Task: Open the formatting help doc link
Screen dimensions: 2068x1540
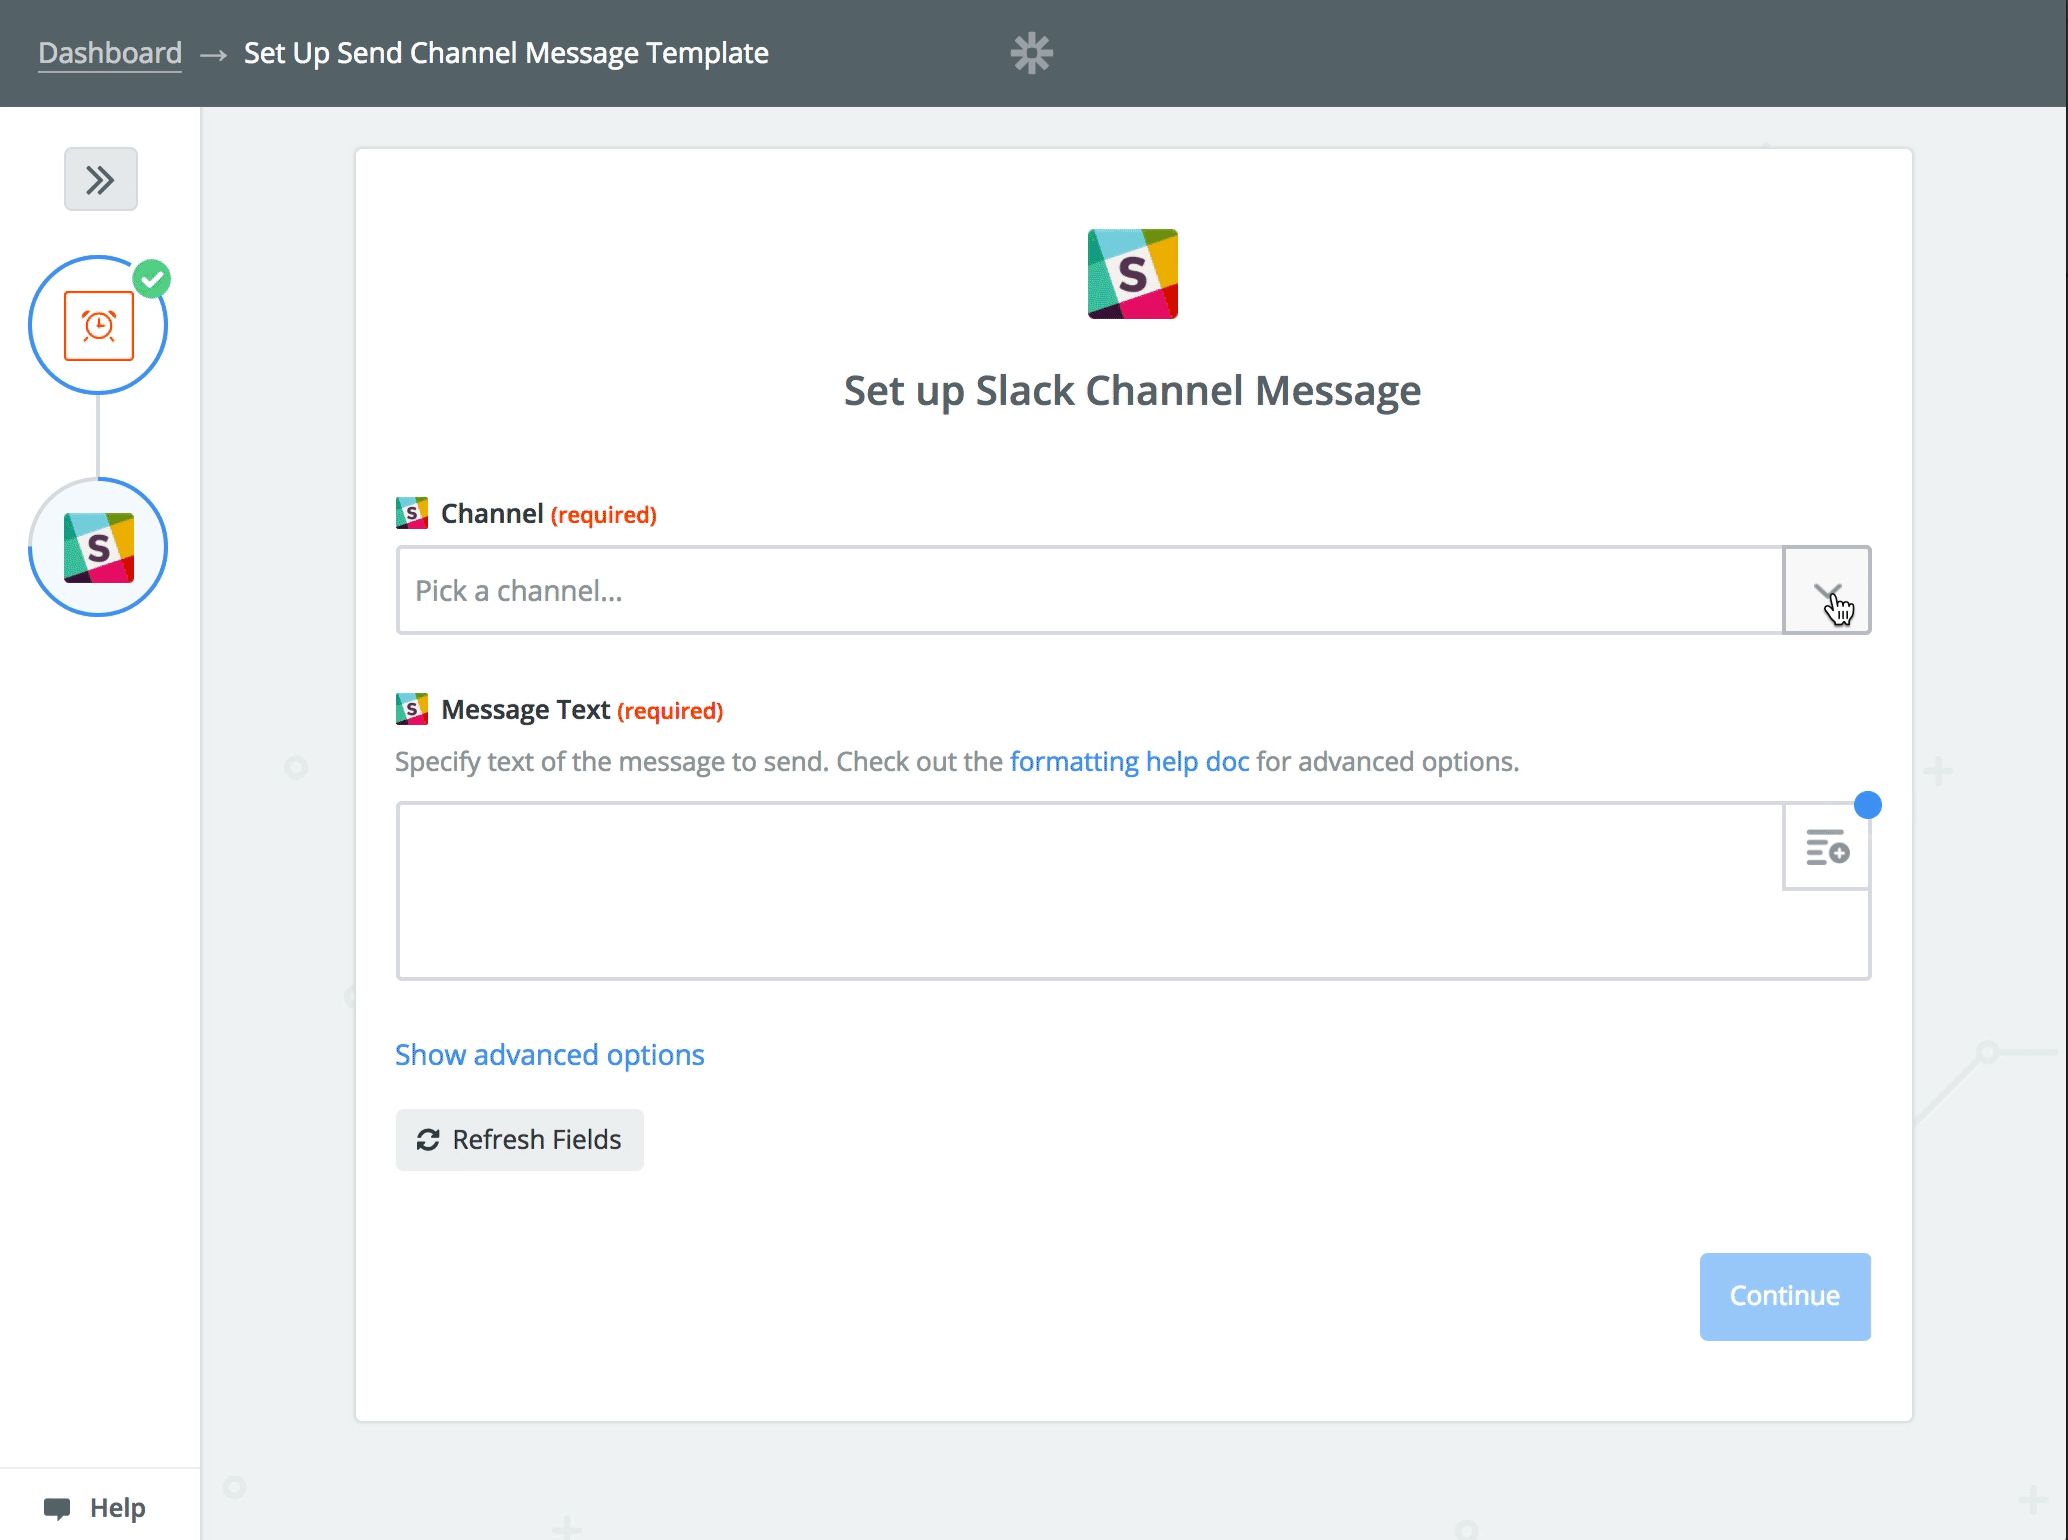Action: coord(1129,762)
